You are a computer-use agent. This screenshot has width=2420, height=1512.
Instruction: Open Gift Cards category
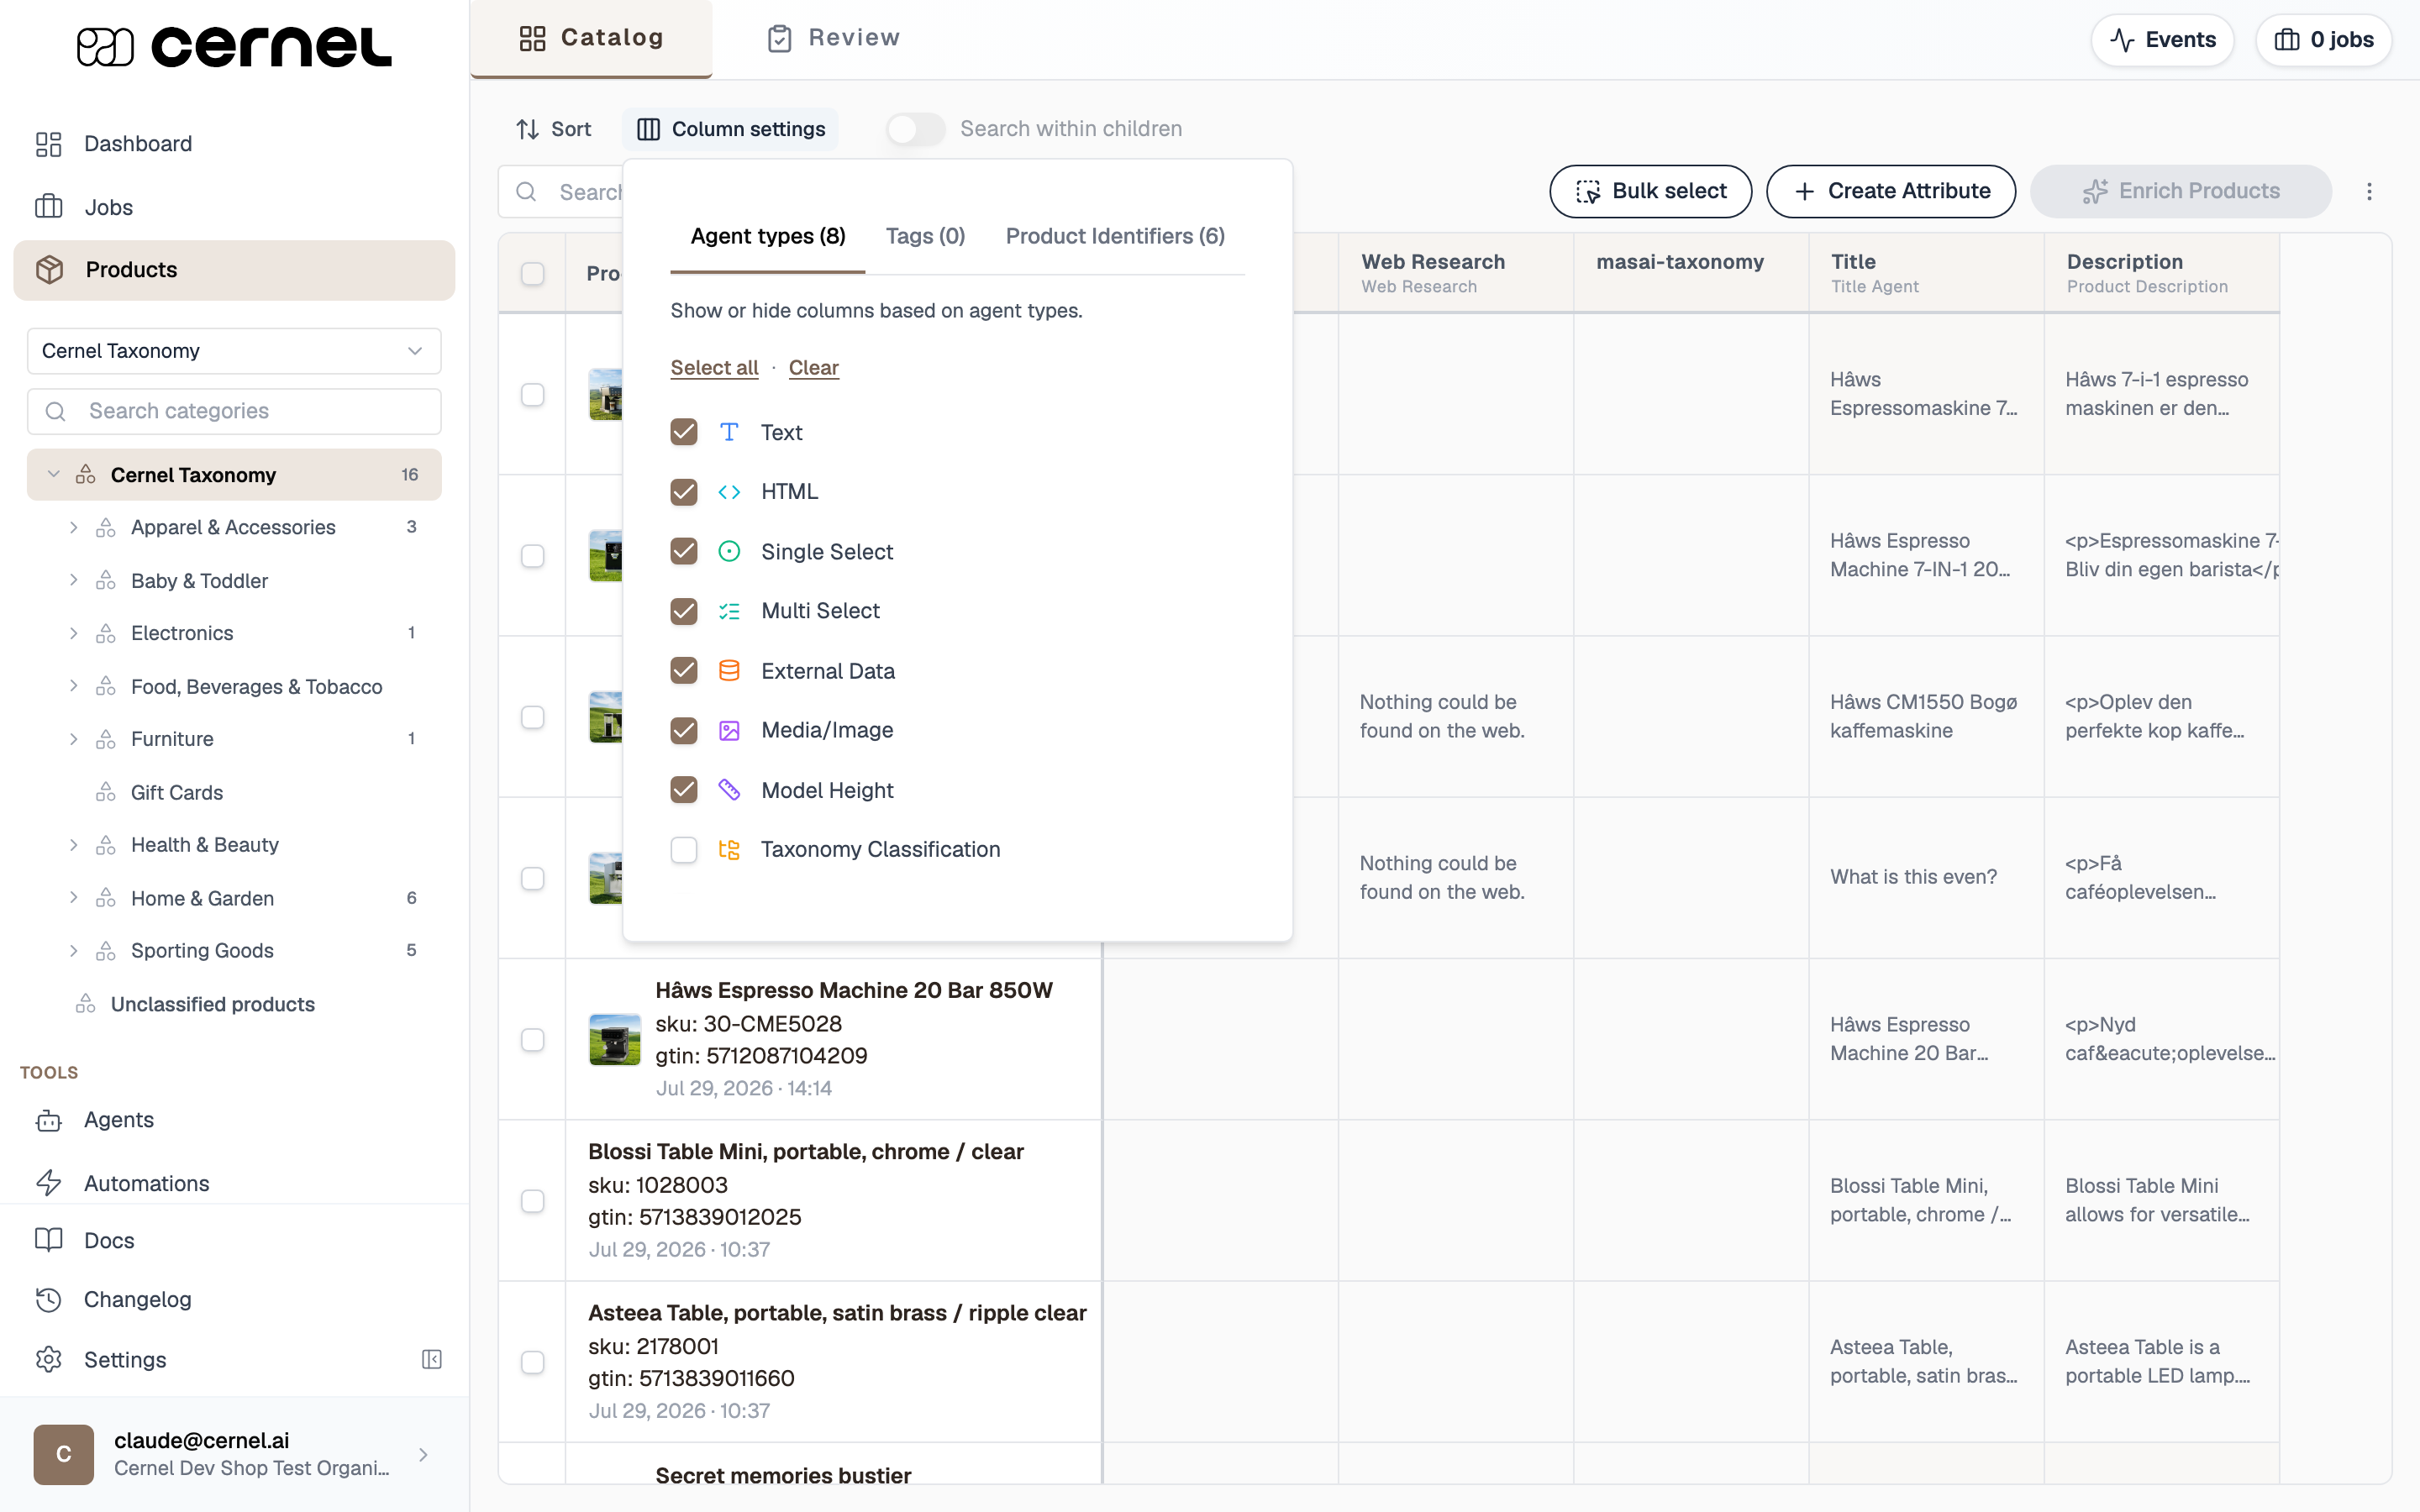tap(176, 792)
